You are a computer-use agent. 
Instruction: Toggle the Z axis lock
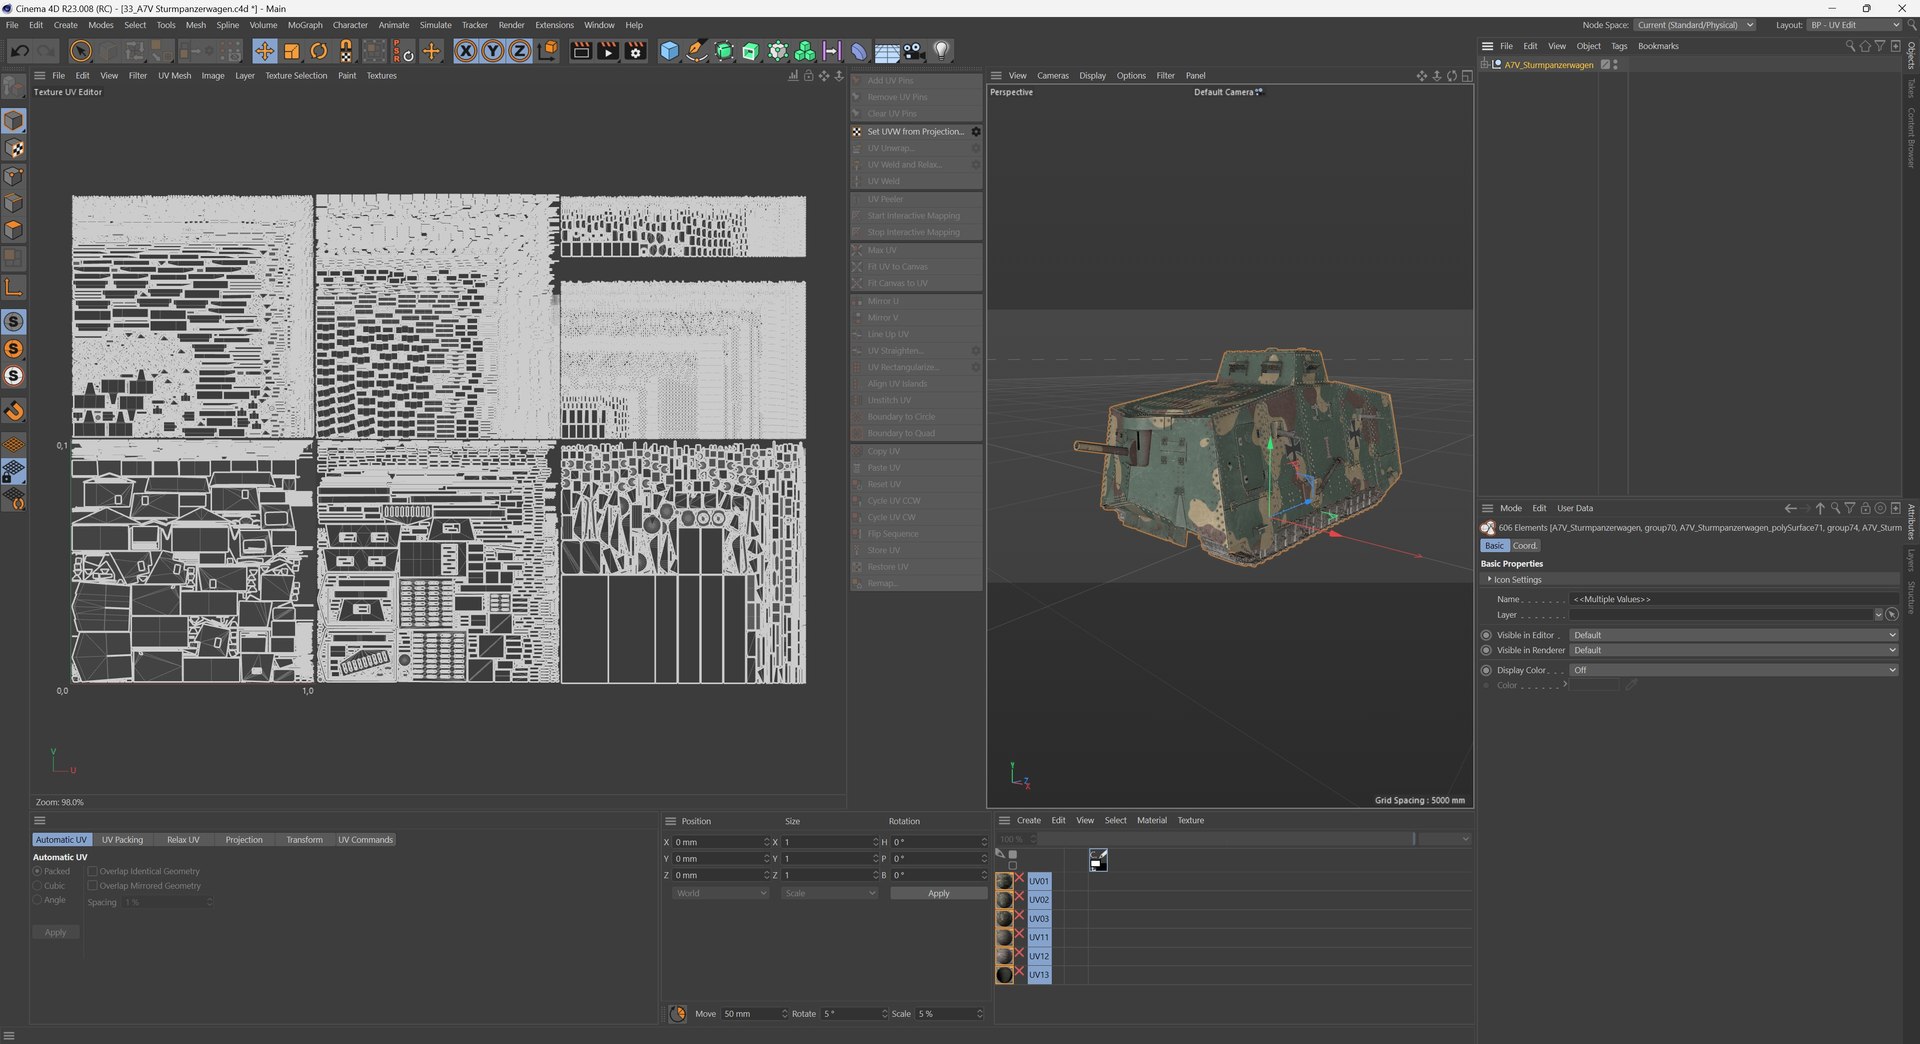tap(520, 51)
